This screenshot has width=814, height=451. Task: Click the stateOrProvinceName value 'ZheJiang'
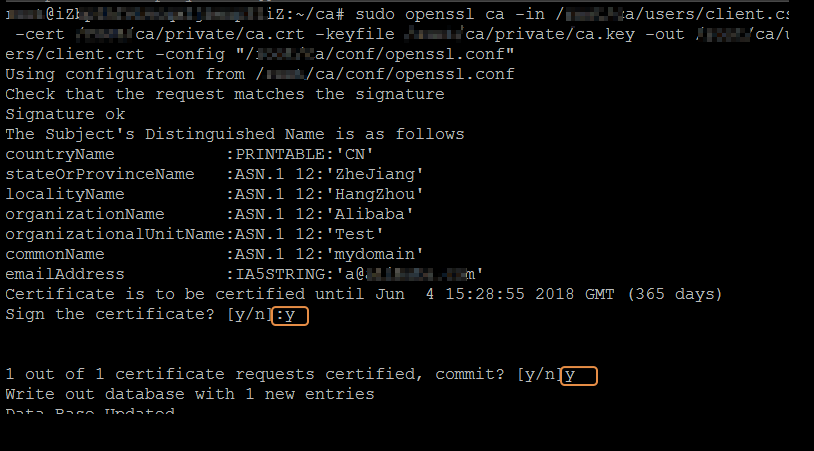pos(384,175)
